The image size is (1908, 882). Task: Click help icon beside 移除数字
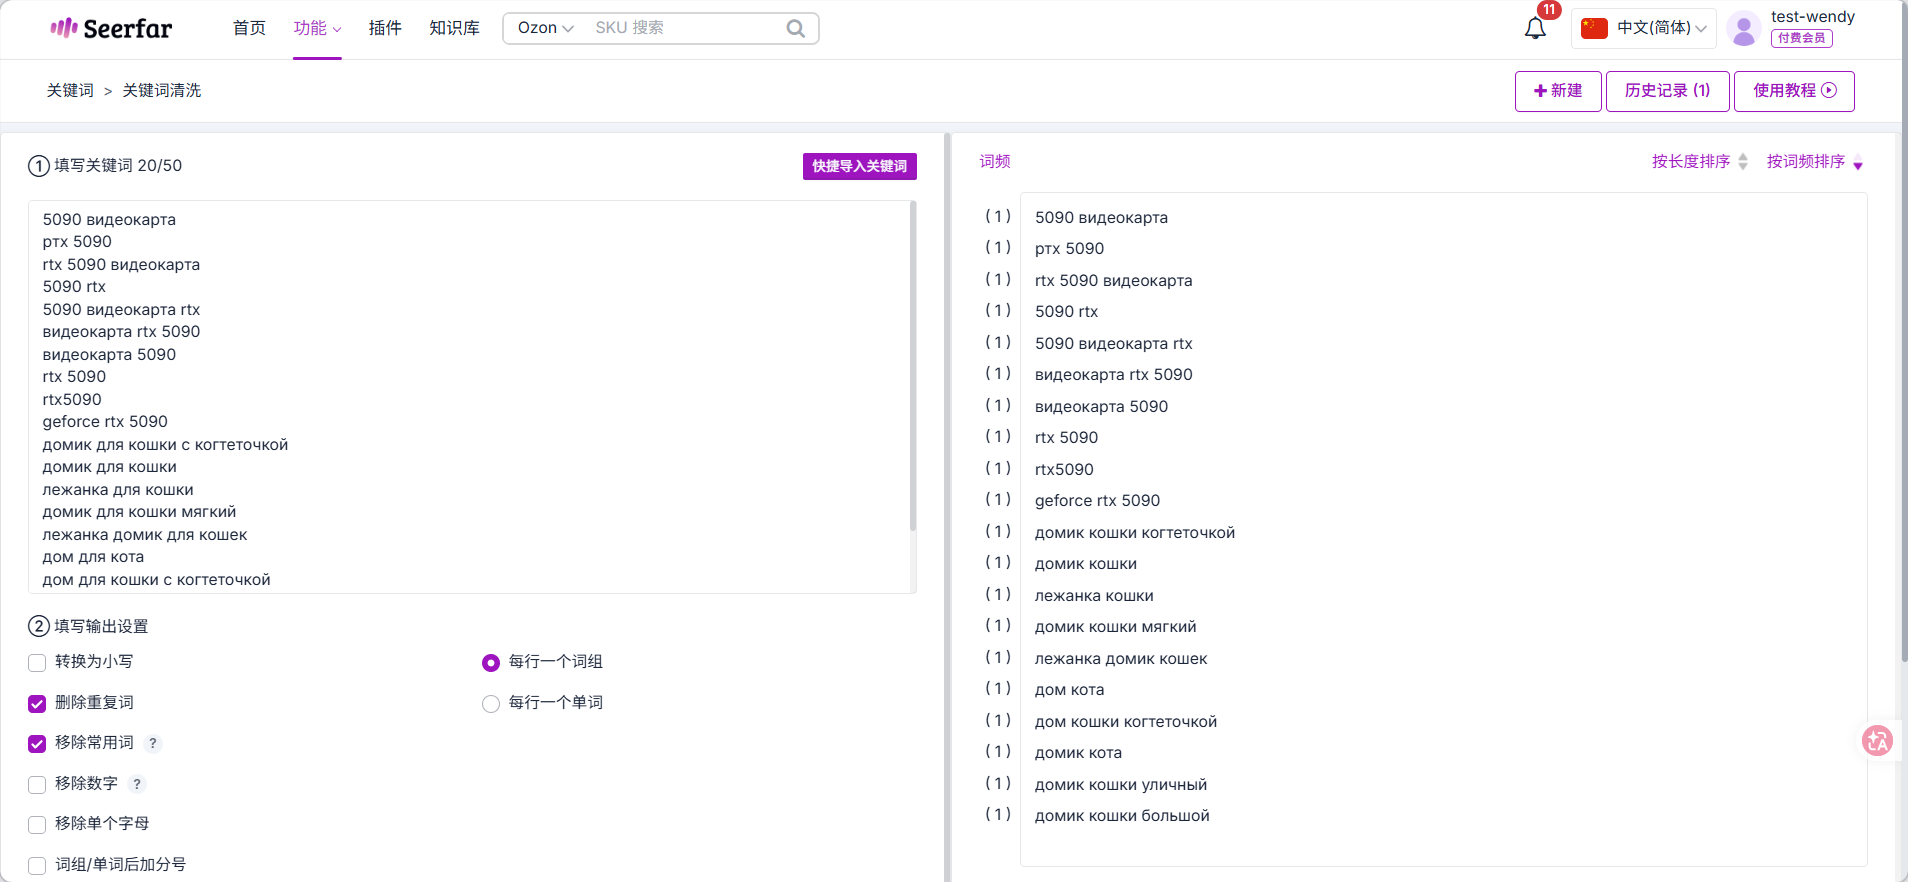coord(137,784)
